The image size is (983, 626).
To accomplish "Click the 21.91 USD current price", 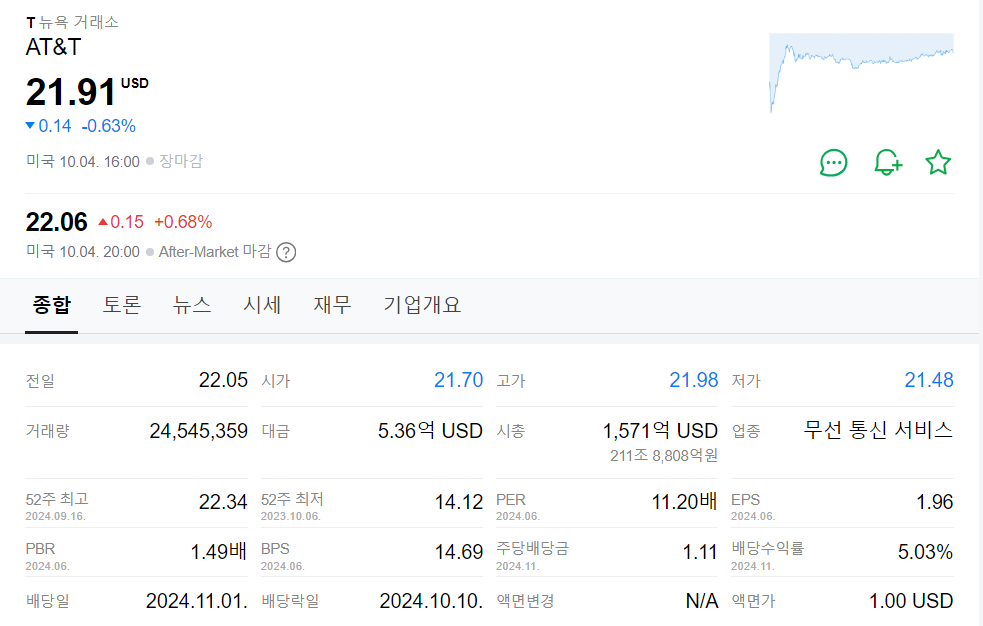I will tap(87, 91).
